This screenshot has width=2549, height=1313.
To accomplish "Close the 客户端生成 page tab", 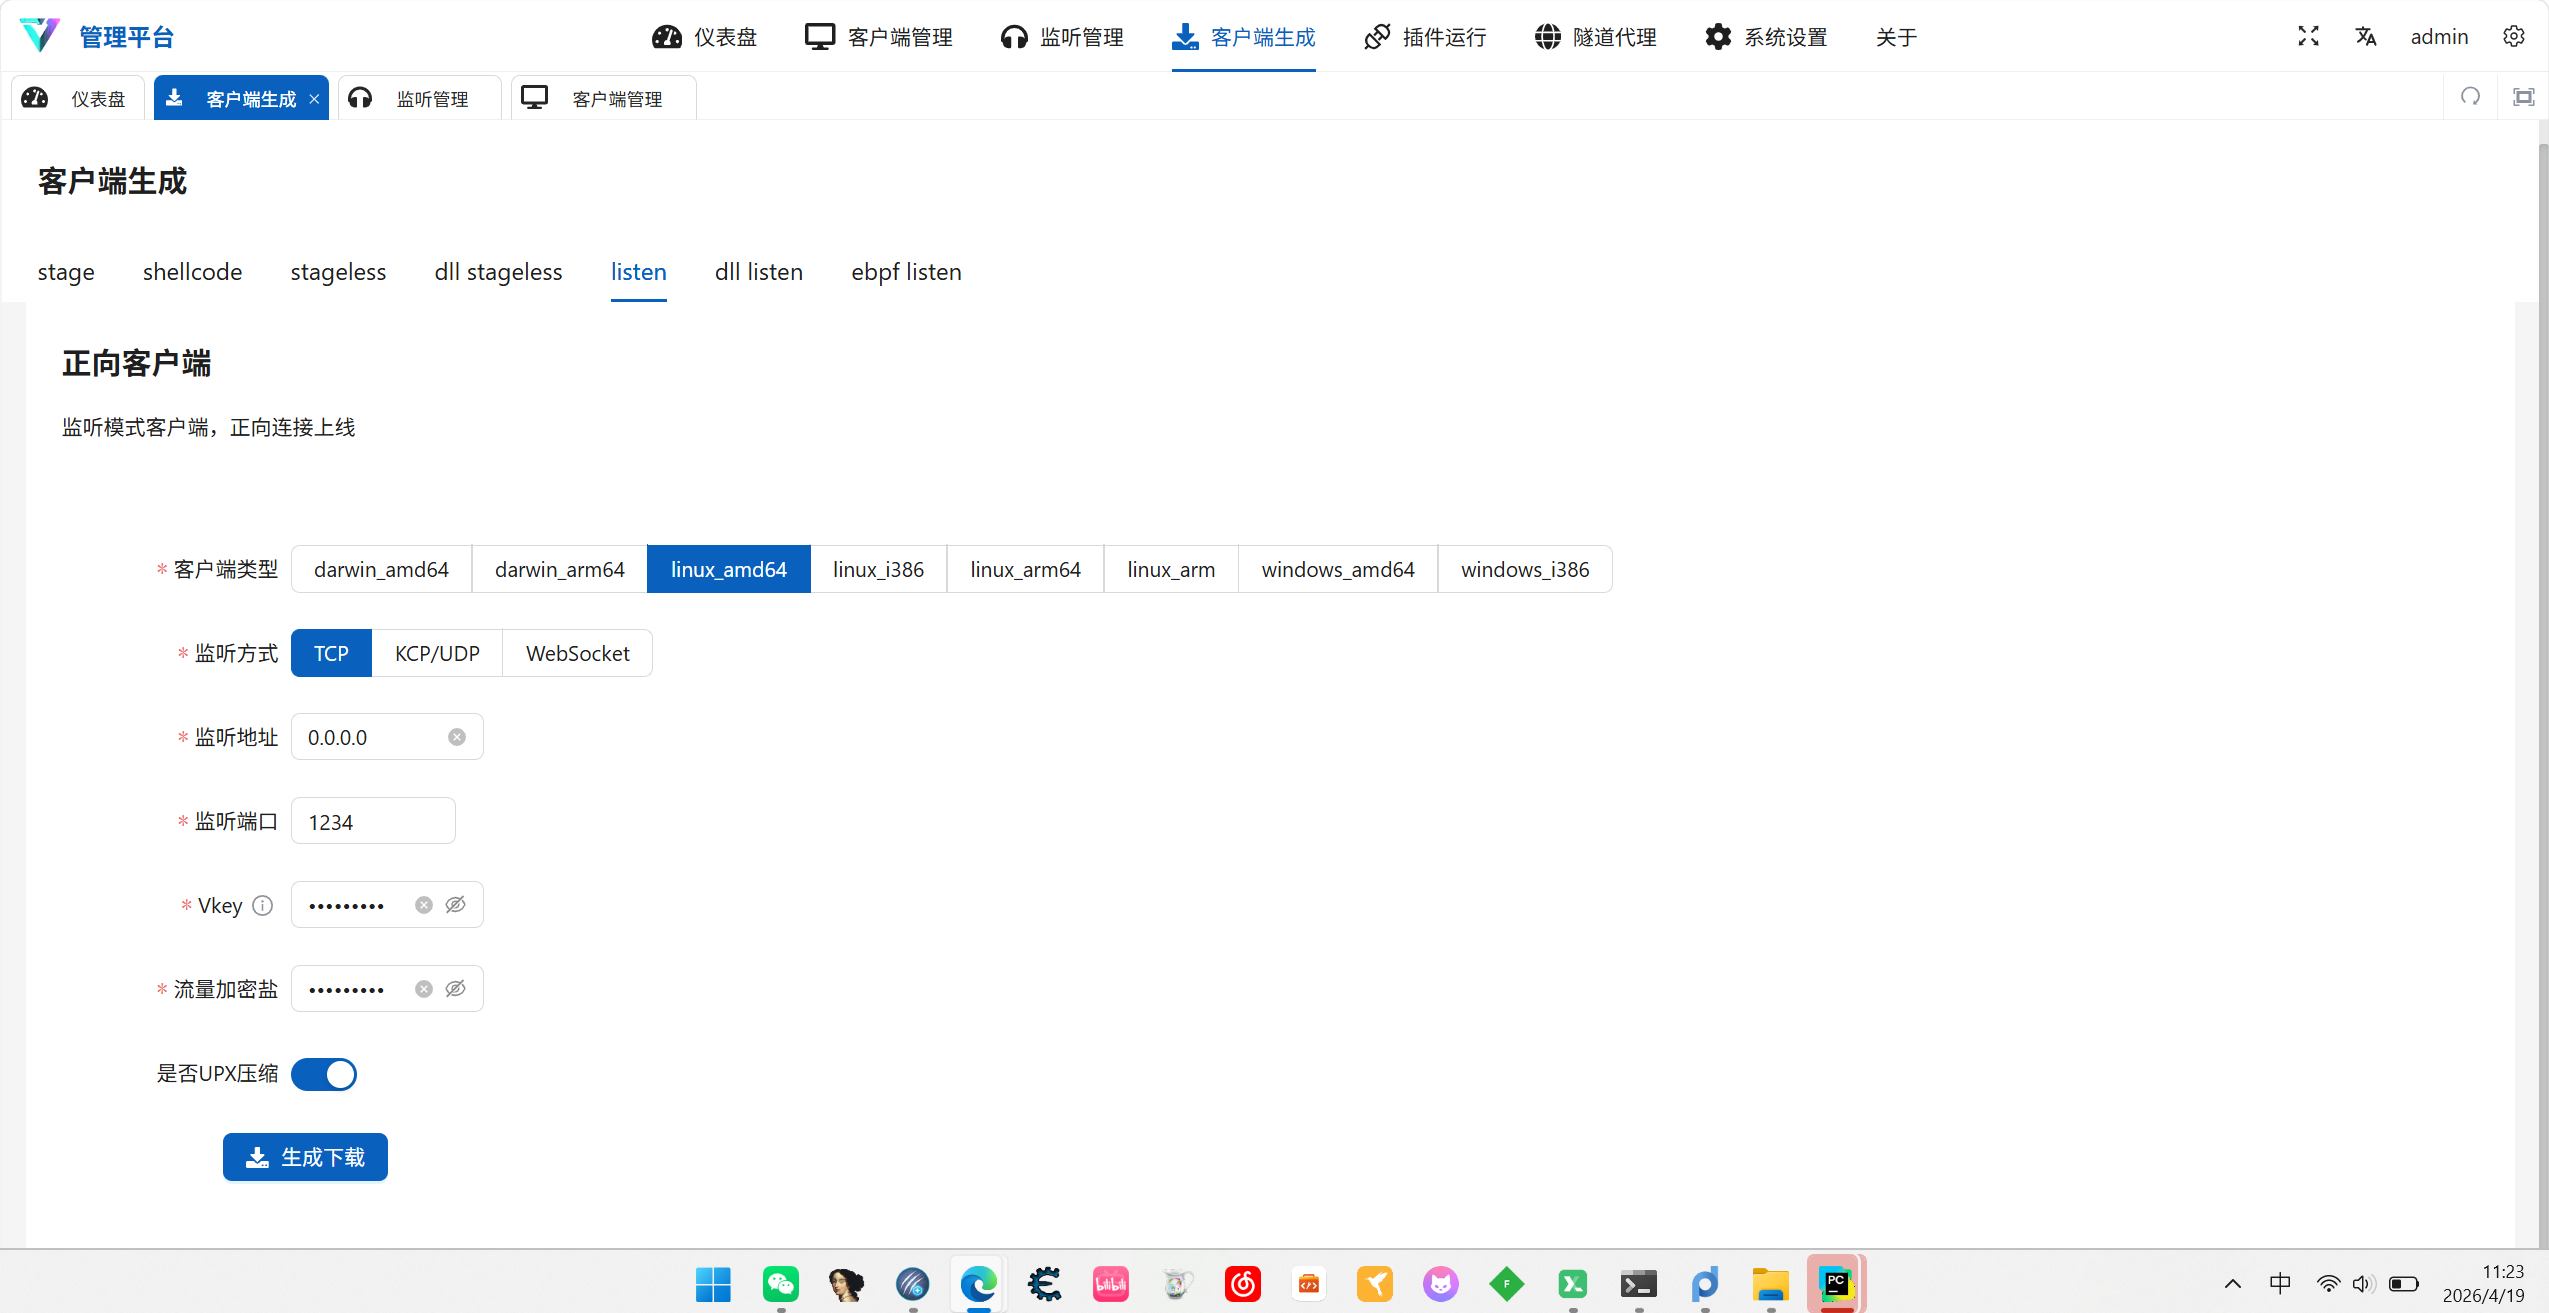I will tap(314, 99).
